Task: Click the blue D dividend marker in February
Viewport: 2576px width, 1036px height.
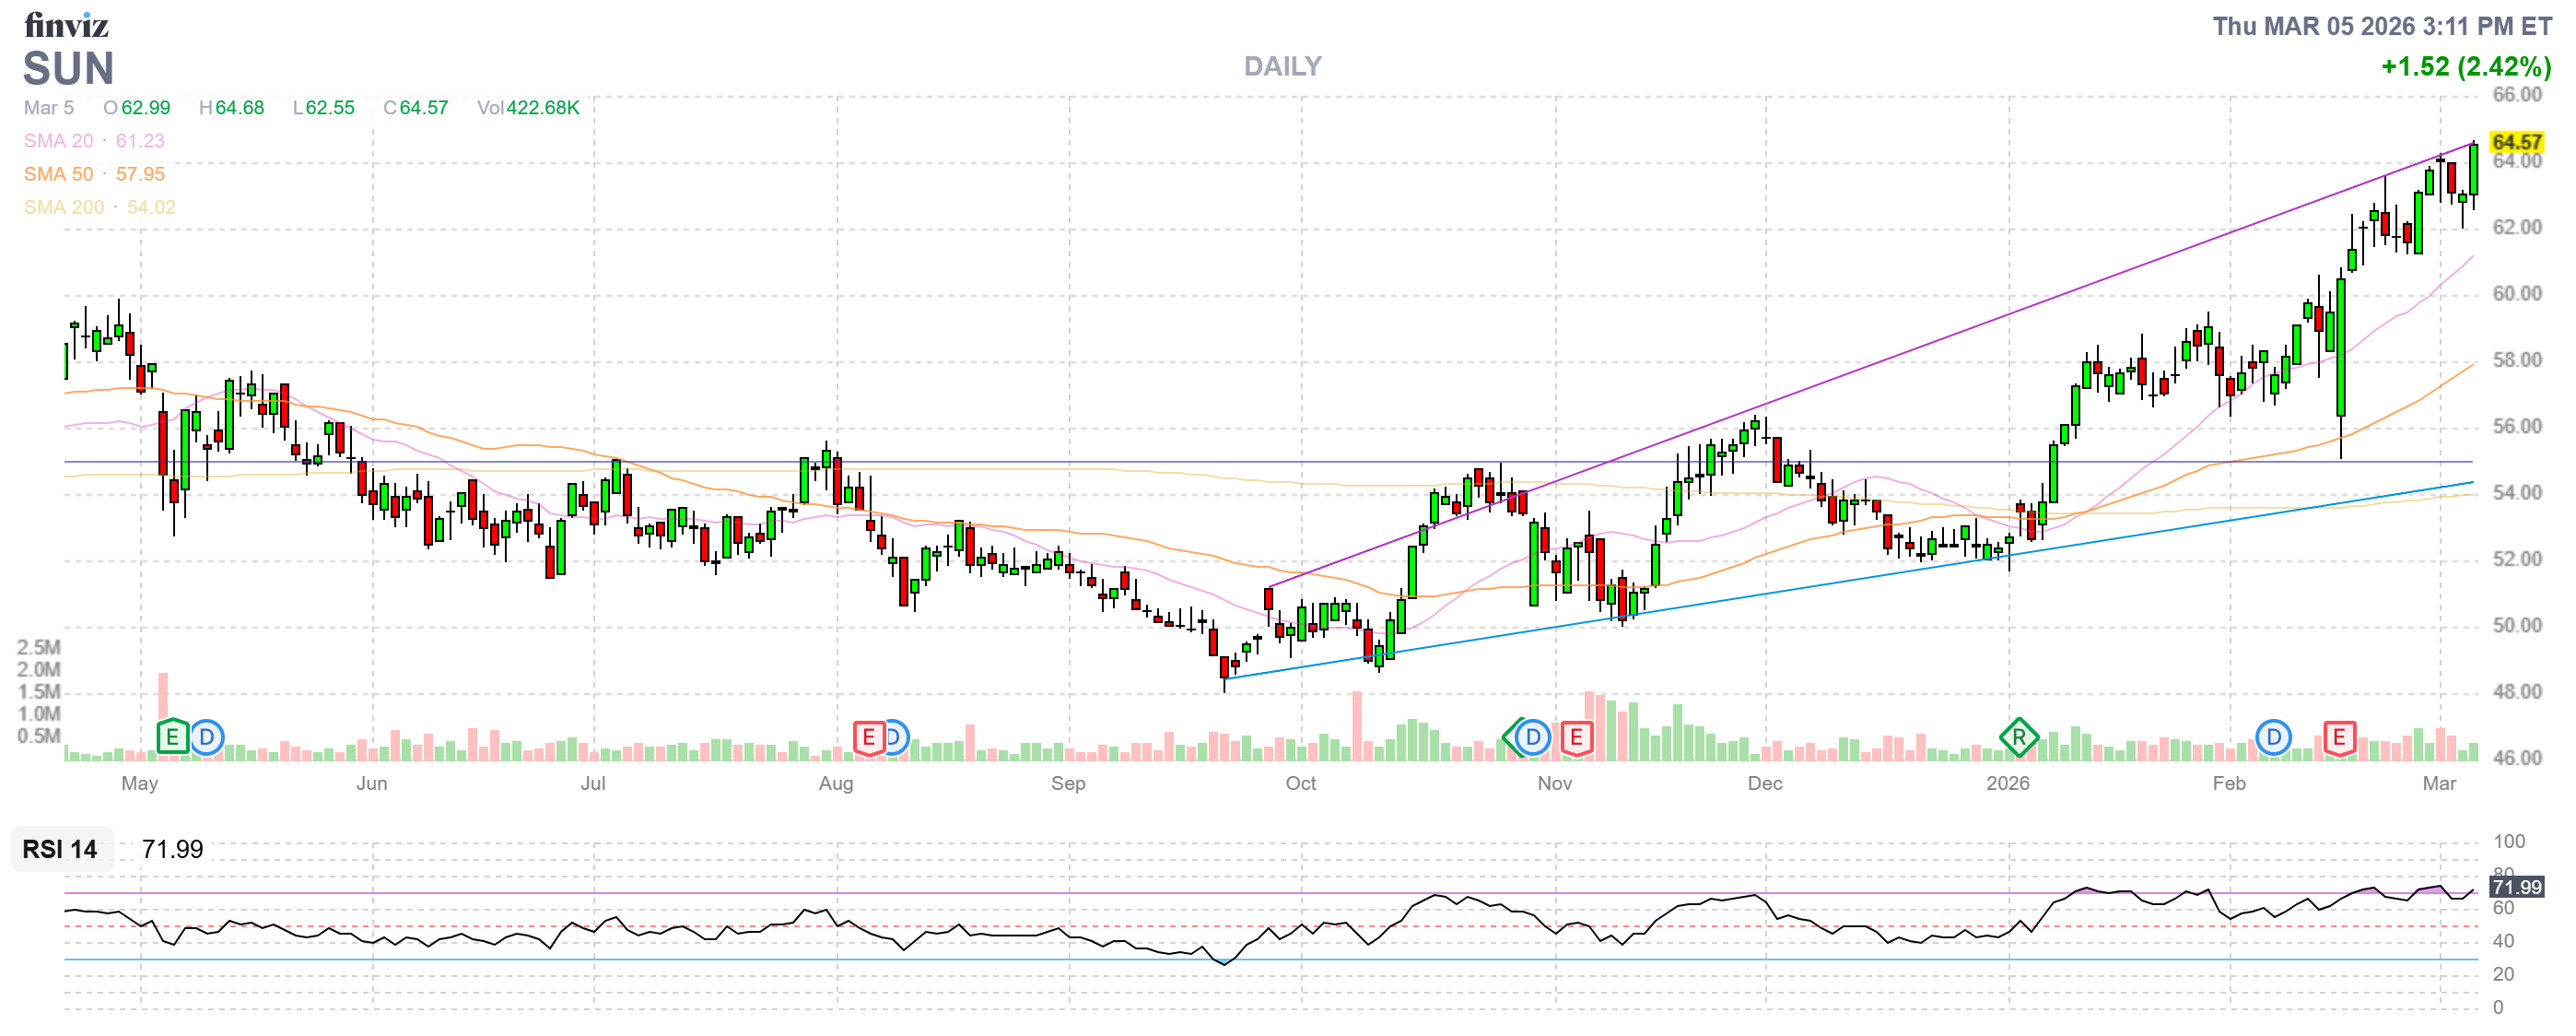Action: (x=2273, y=738)
